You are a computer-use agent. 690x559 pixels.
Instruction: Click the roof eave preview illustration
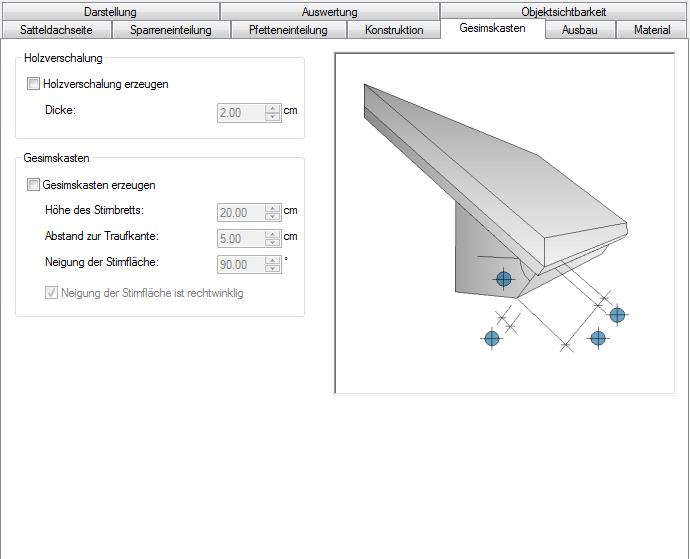click(505, 224)
